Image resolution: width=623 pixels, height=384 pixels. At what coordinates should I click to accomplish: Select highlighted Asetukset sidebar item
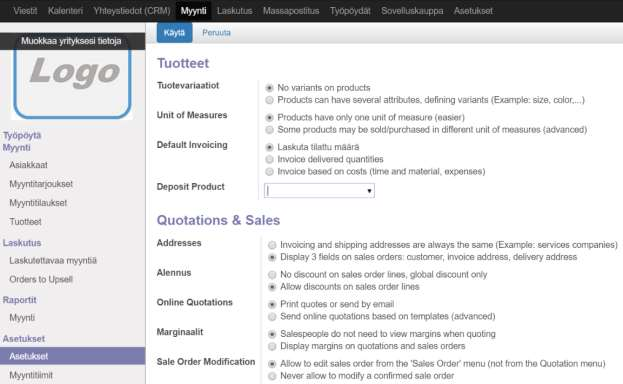click(x=72, y=356)
